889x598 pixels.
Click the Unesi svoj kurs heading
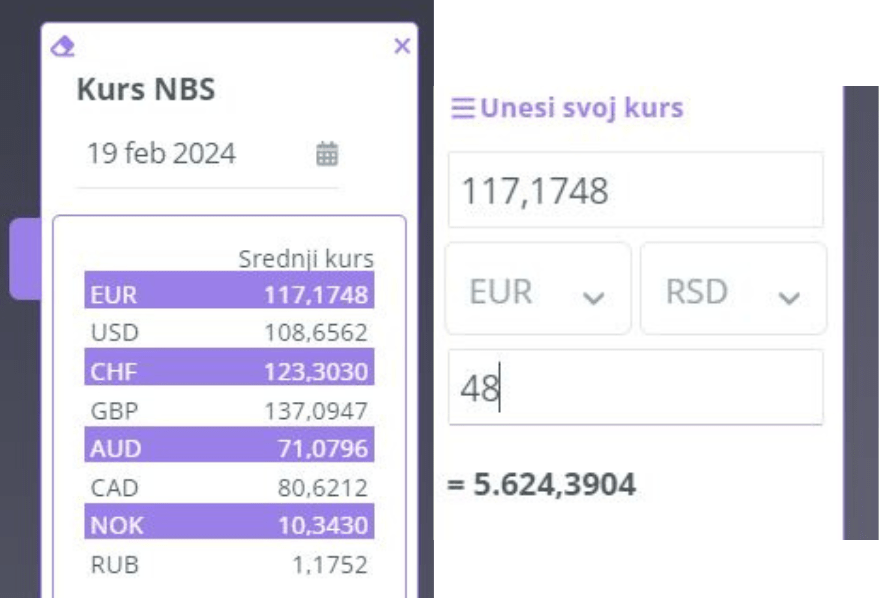582,108
